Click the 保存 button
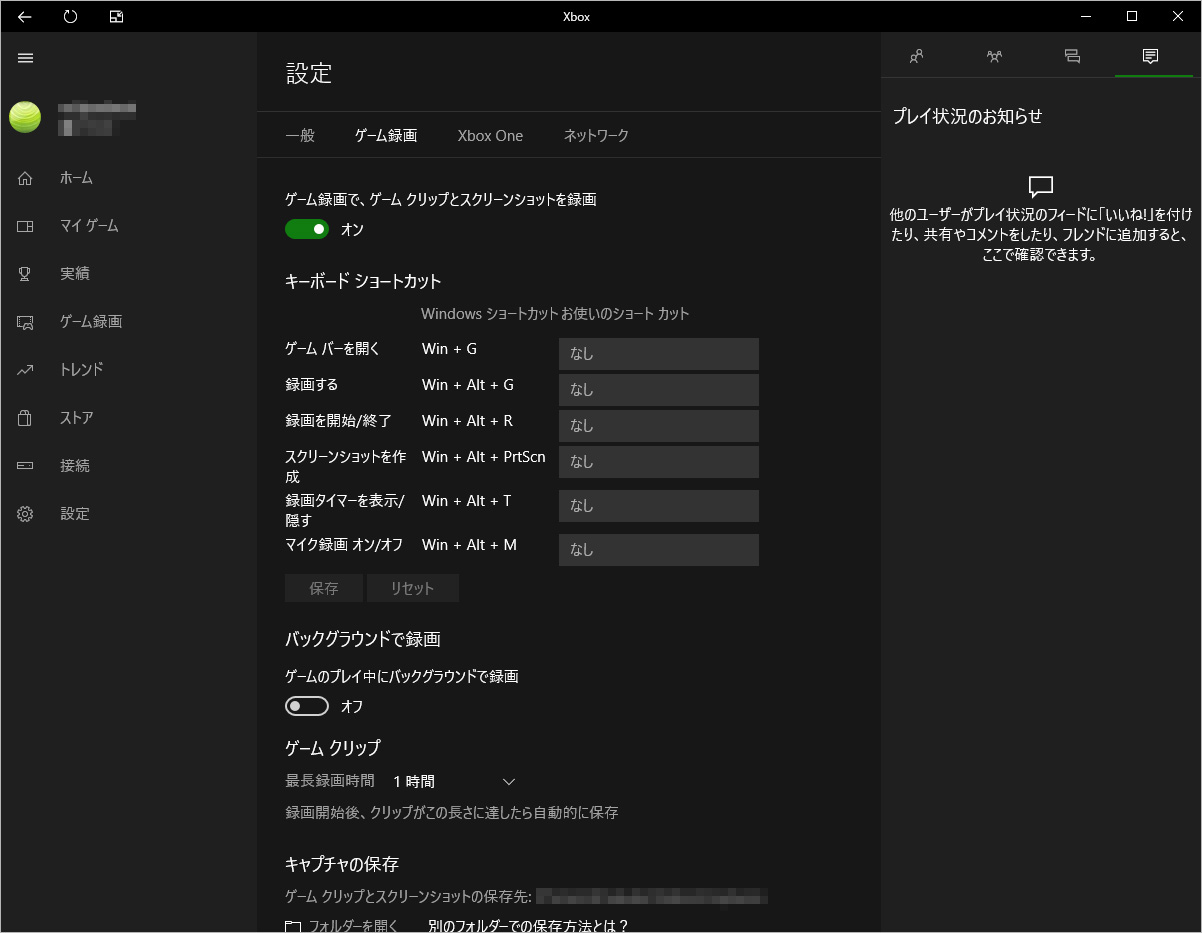The height and width of the screenshot is (933, 1202). 324,588
